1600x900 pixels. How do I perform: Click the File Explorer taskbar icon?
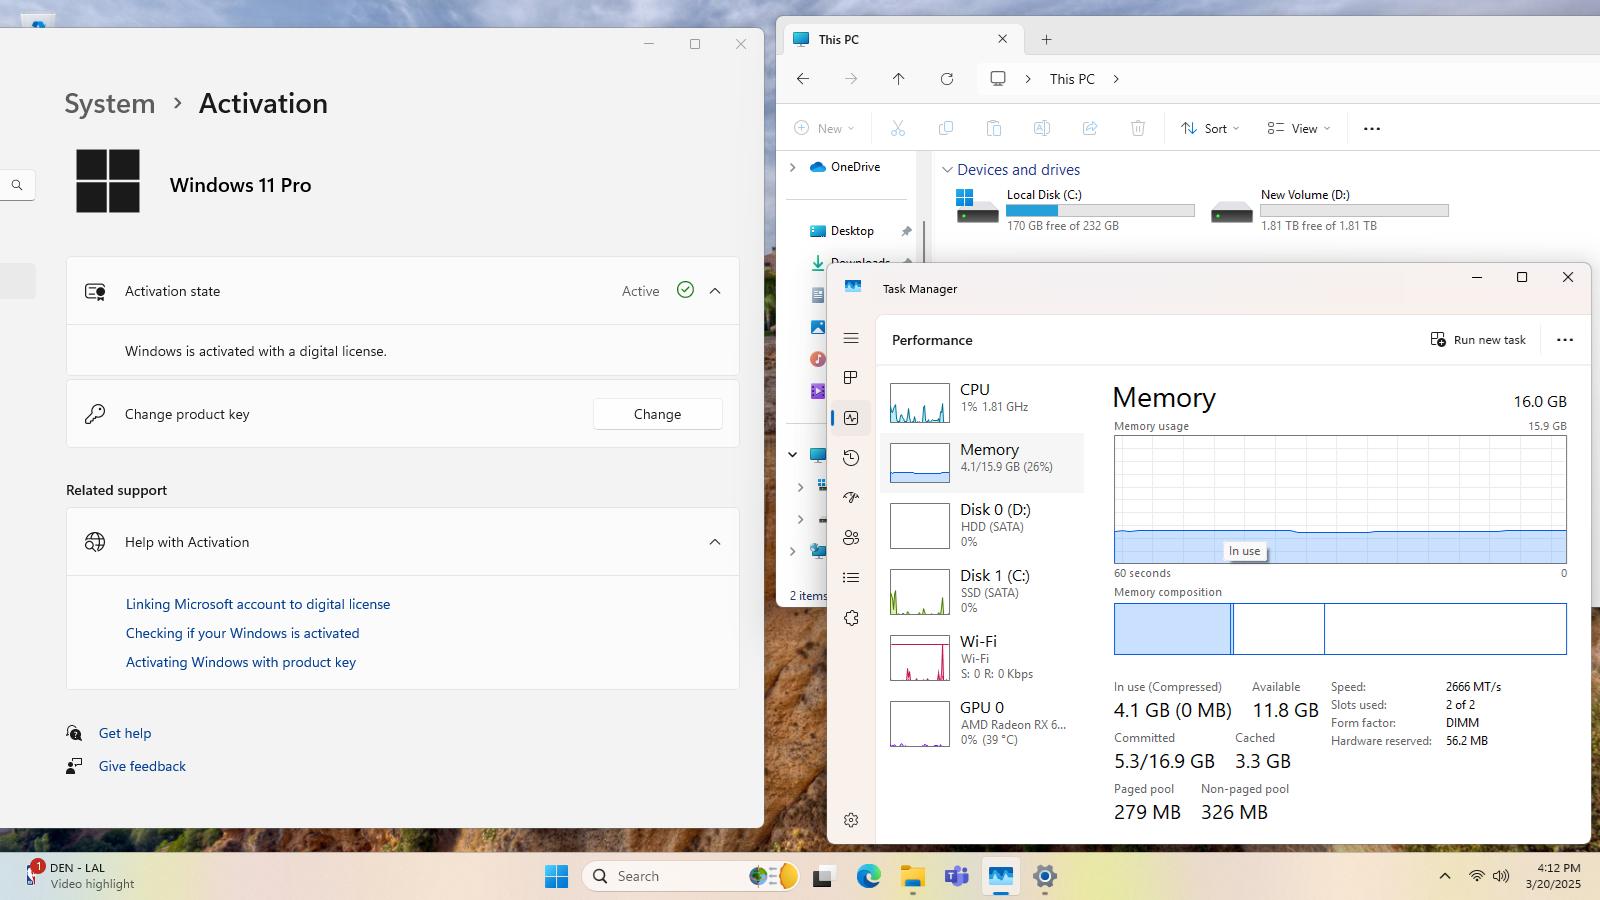pyautogui.click(x=912, y=877)
